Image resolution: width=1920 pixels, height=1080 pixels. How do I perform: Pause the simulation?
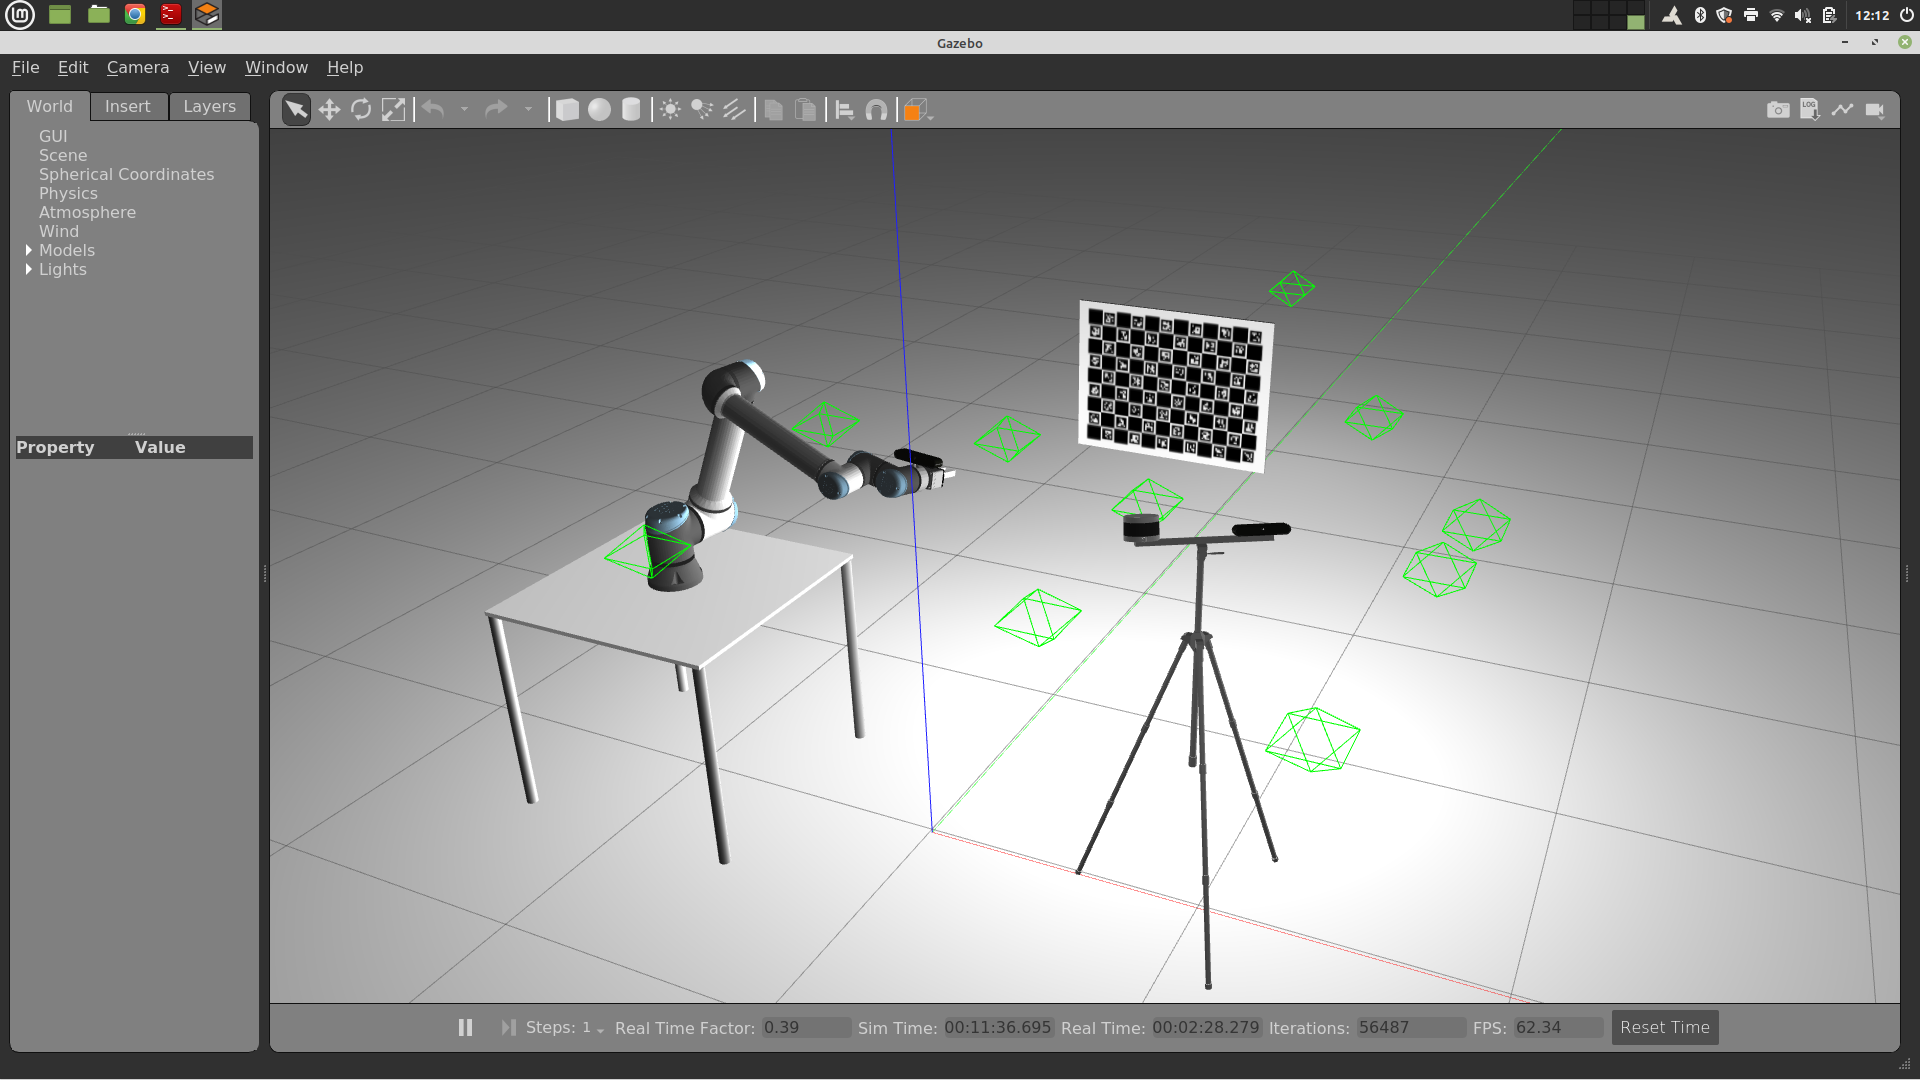point(465,1027)
